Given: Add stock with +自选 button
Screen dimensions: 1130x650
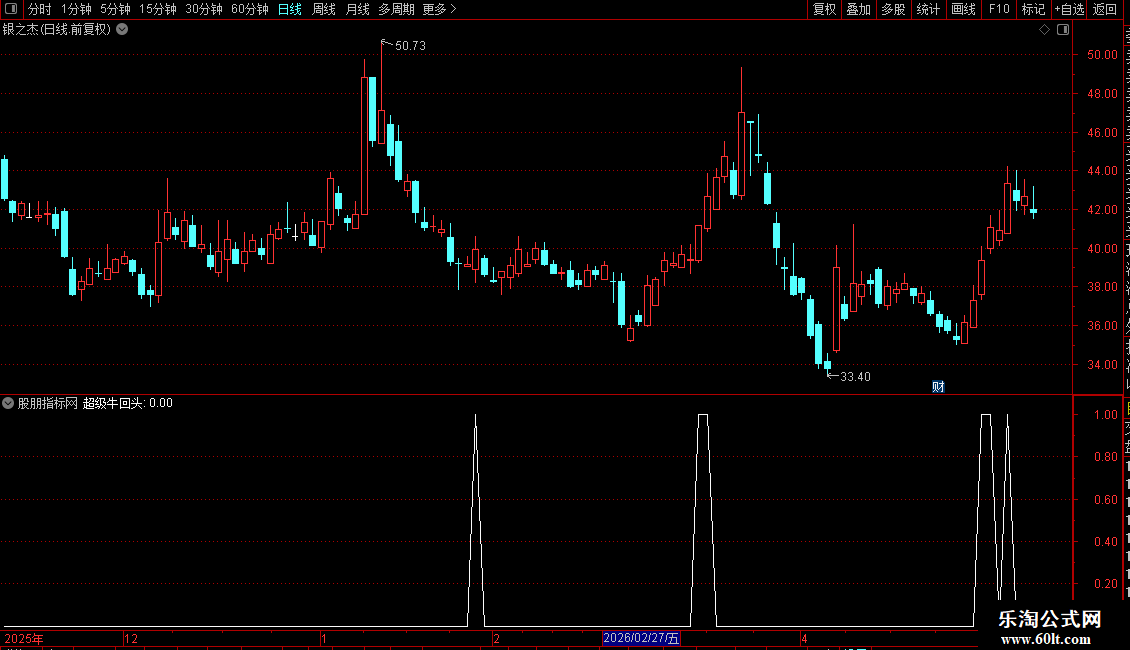Looking at the screenshot, I should pyautogui.click(x=1069, y=9).
